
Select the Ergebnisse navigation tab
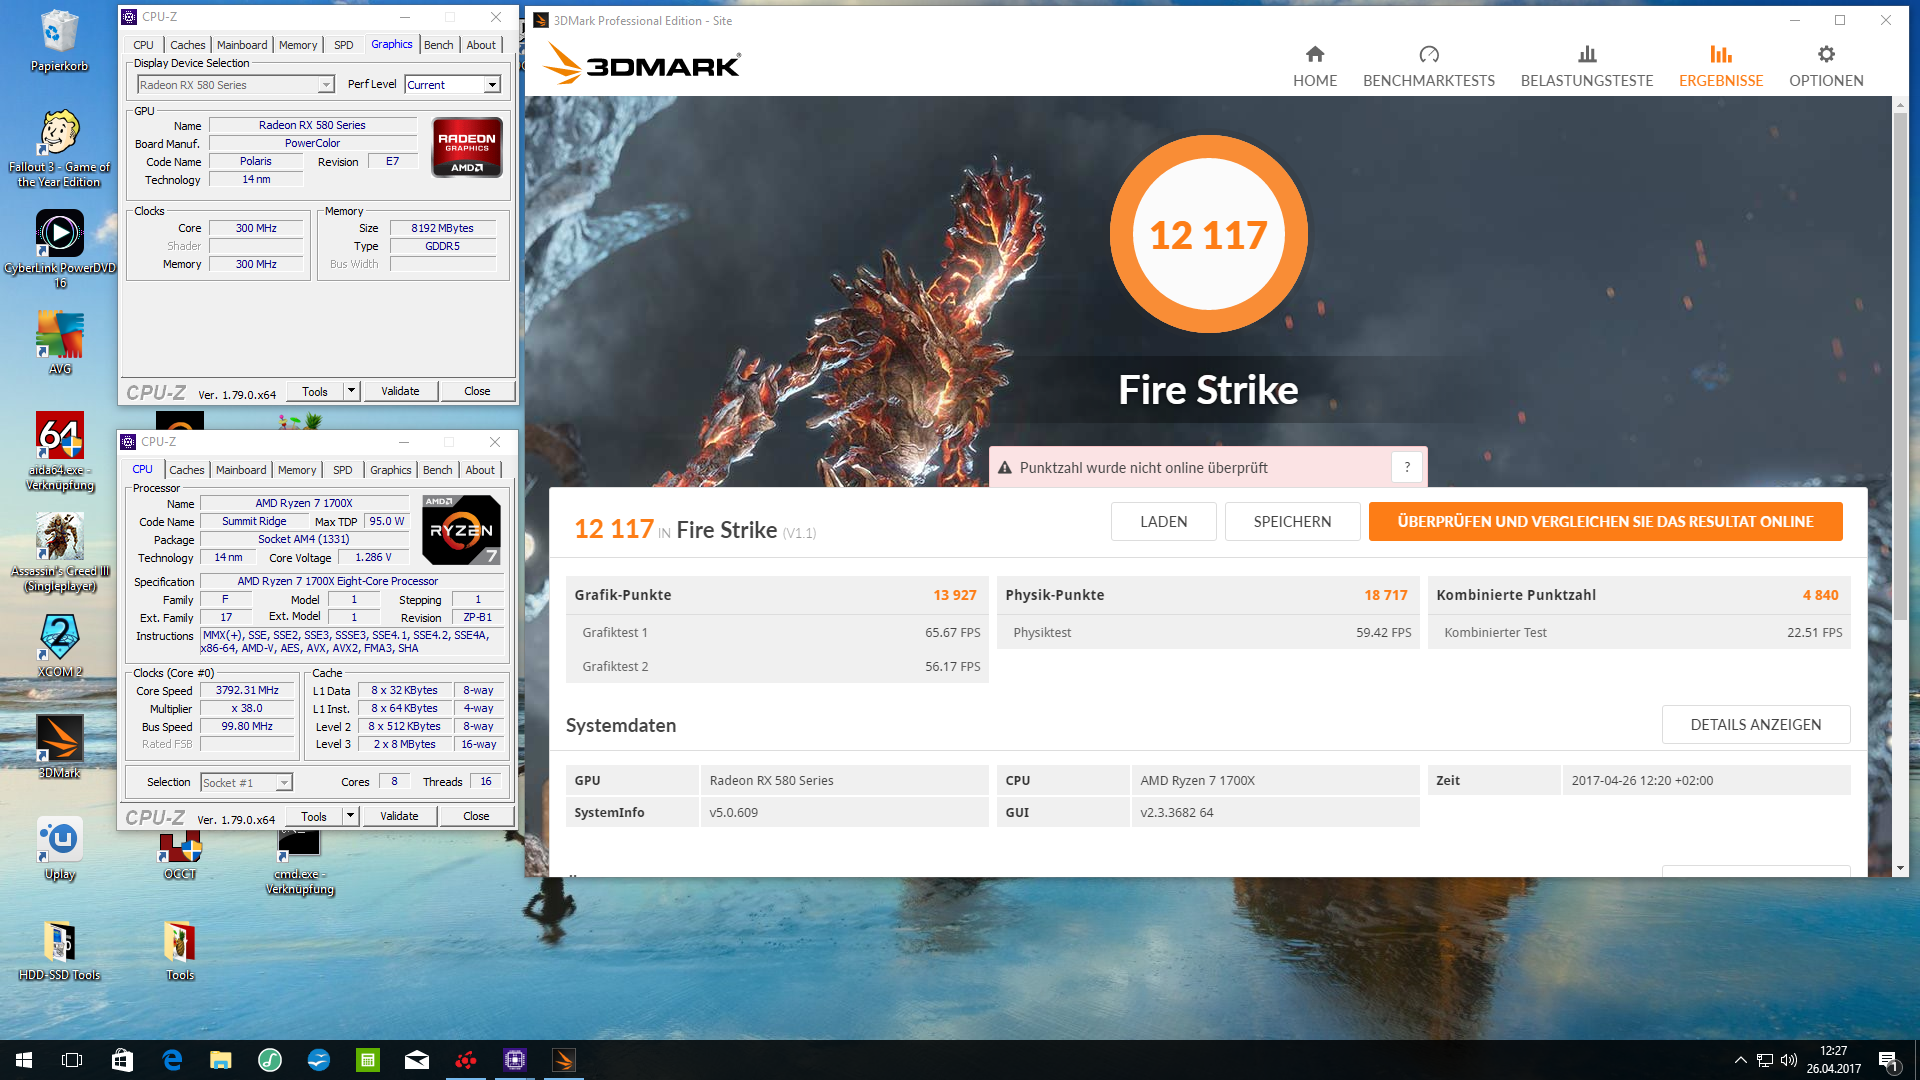click(1720, 66)
